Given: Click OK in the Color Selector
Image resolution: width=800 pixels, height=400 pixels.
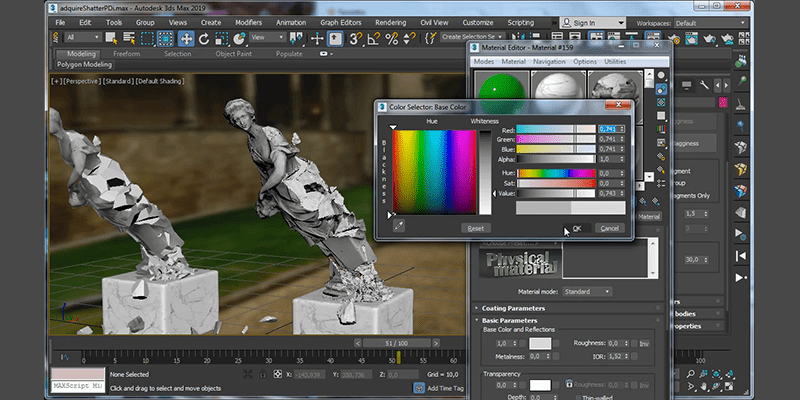Looking at the screenshot, I should coord(577,228).
